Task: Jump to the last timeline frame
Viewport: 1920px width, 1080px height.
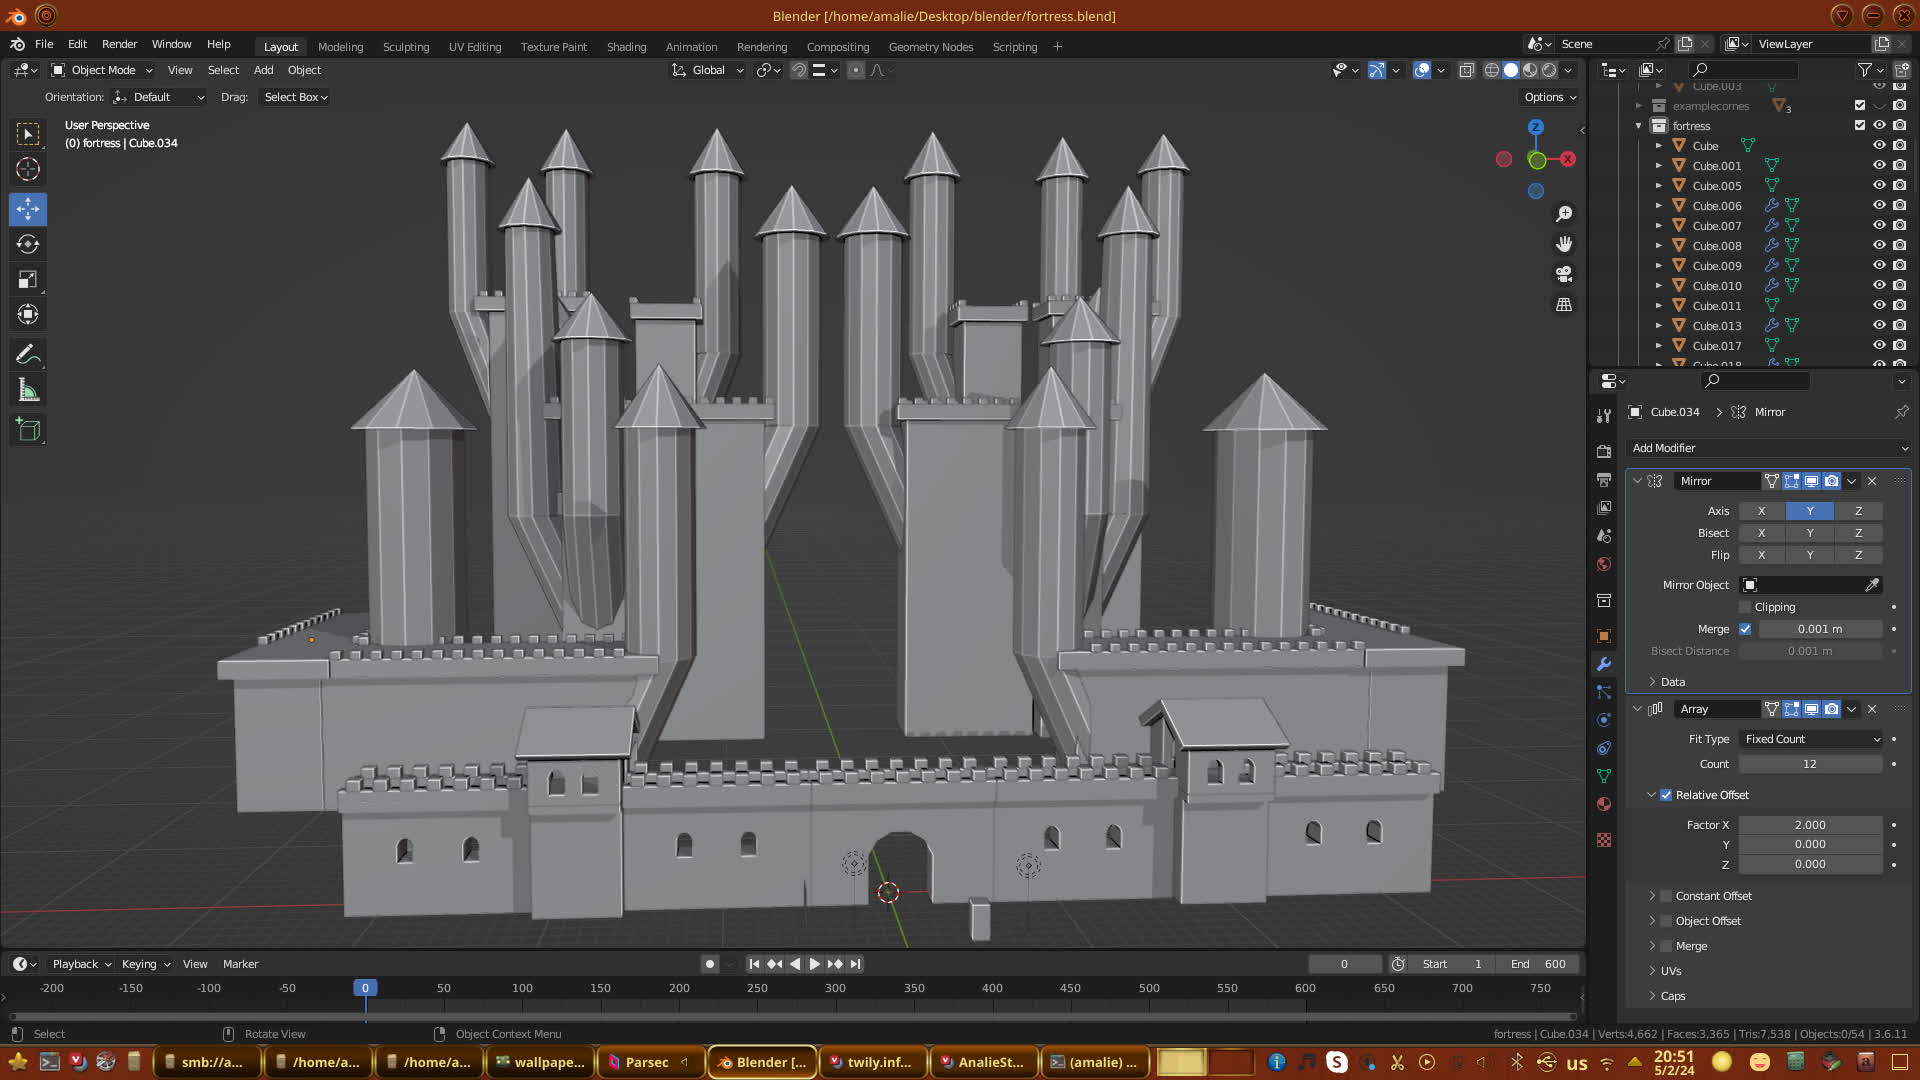Action: 856,964
